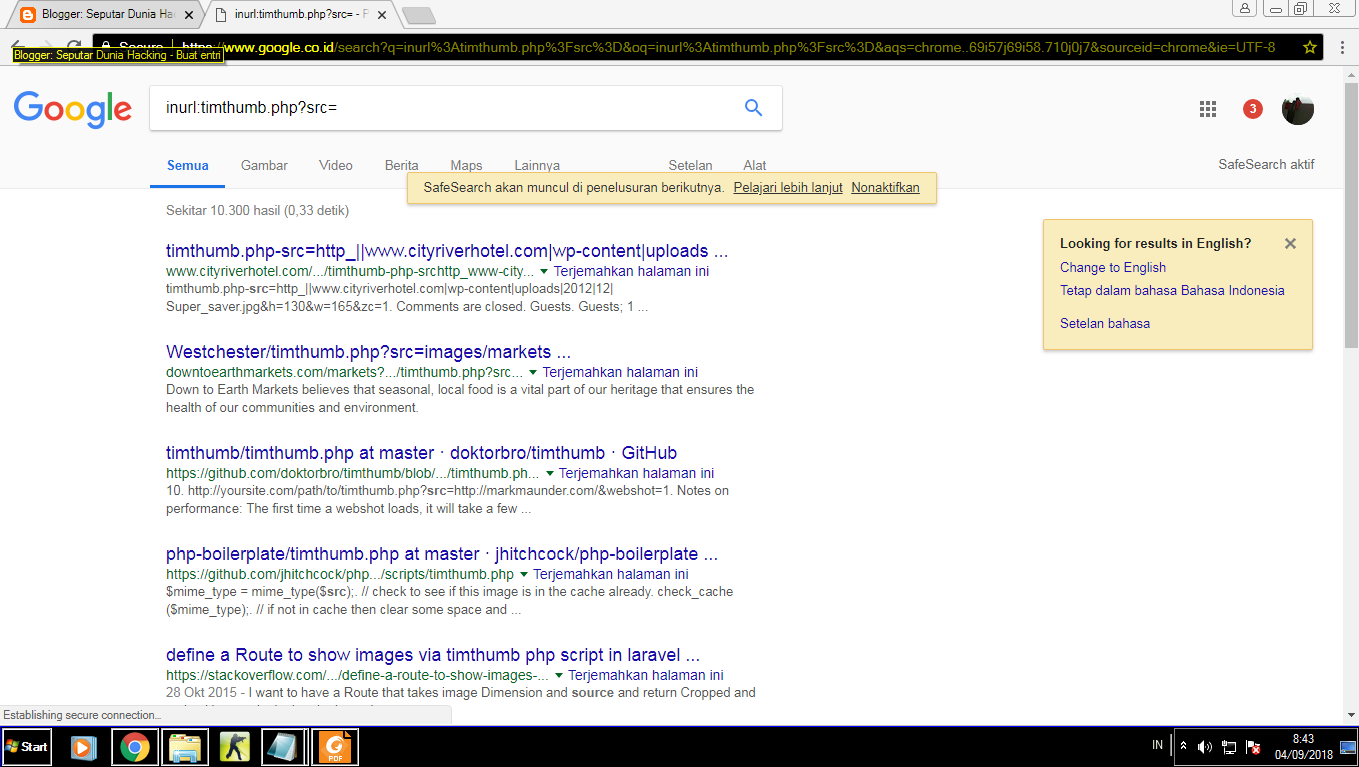Expand dropdown arrow next to stackoverflow URL
1359x767 pixels.
click(558, 676)
